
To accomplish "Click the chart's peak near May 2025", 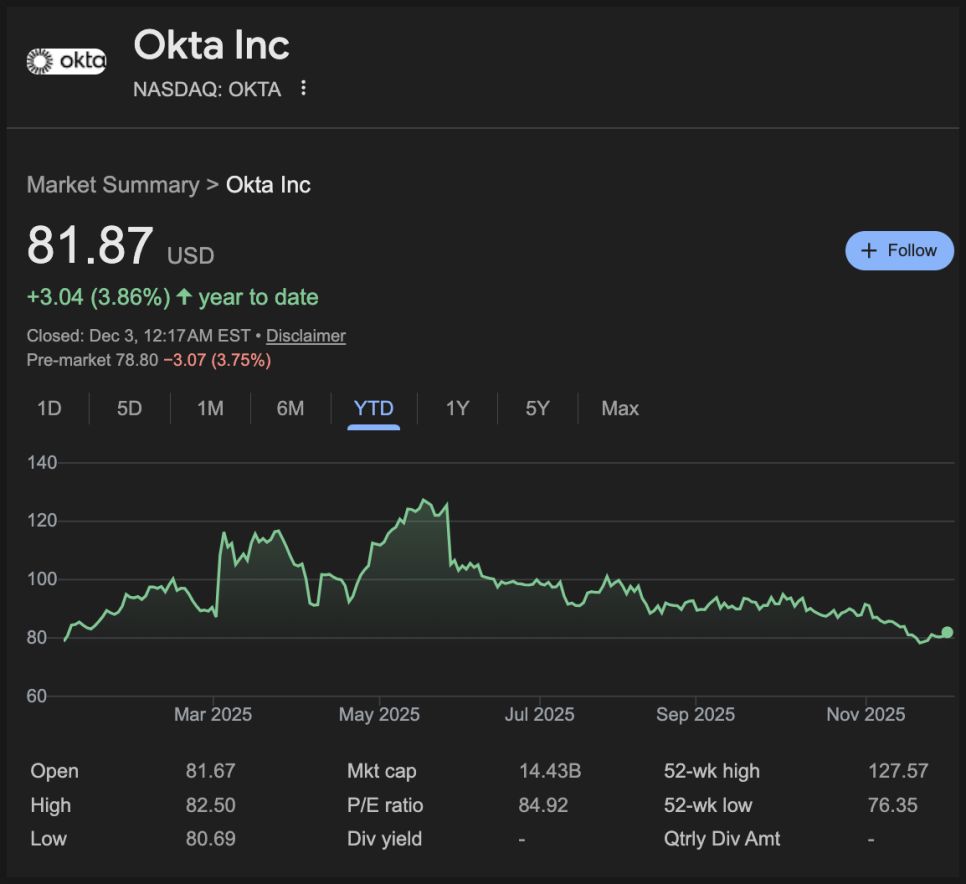I will coord(425,500).
